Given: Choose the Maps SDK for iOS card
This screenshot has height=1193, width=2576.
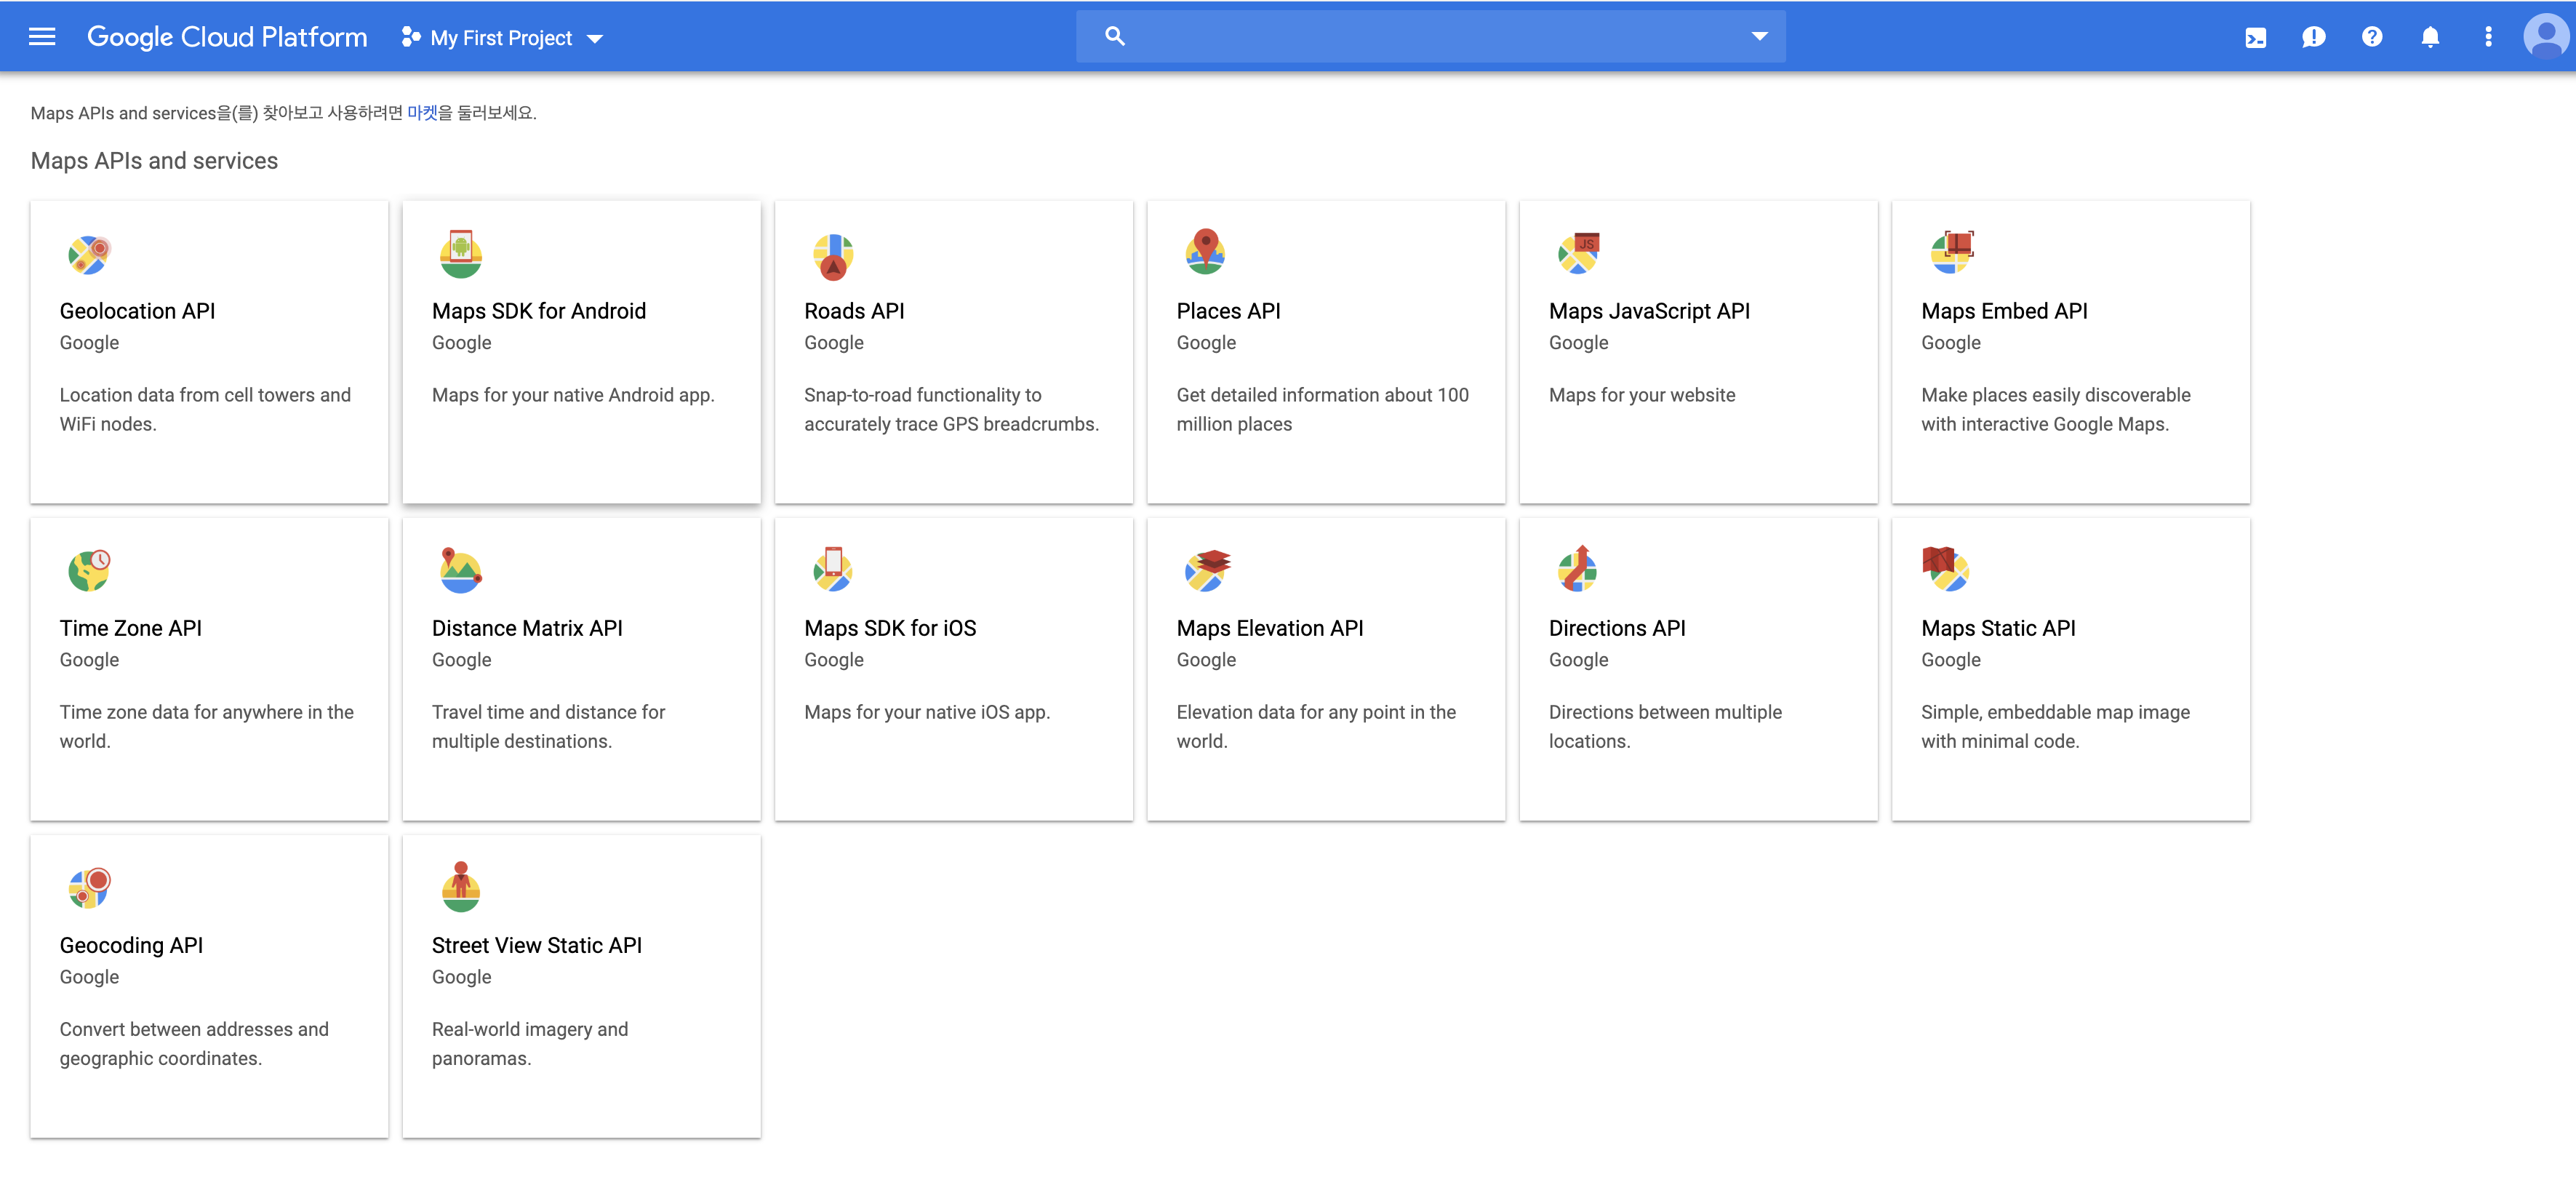Looking at the screenshot, I should (x=953, y=669).
